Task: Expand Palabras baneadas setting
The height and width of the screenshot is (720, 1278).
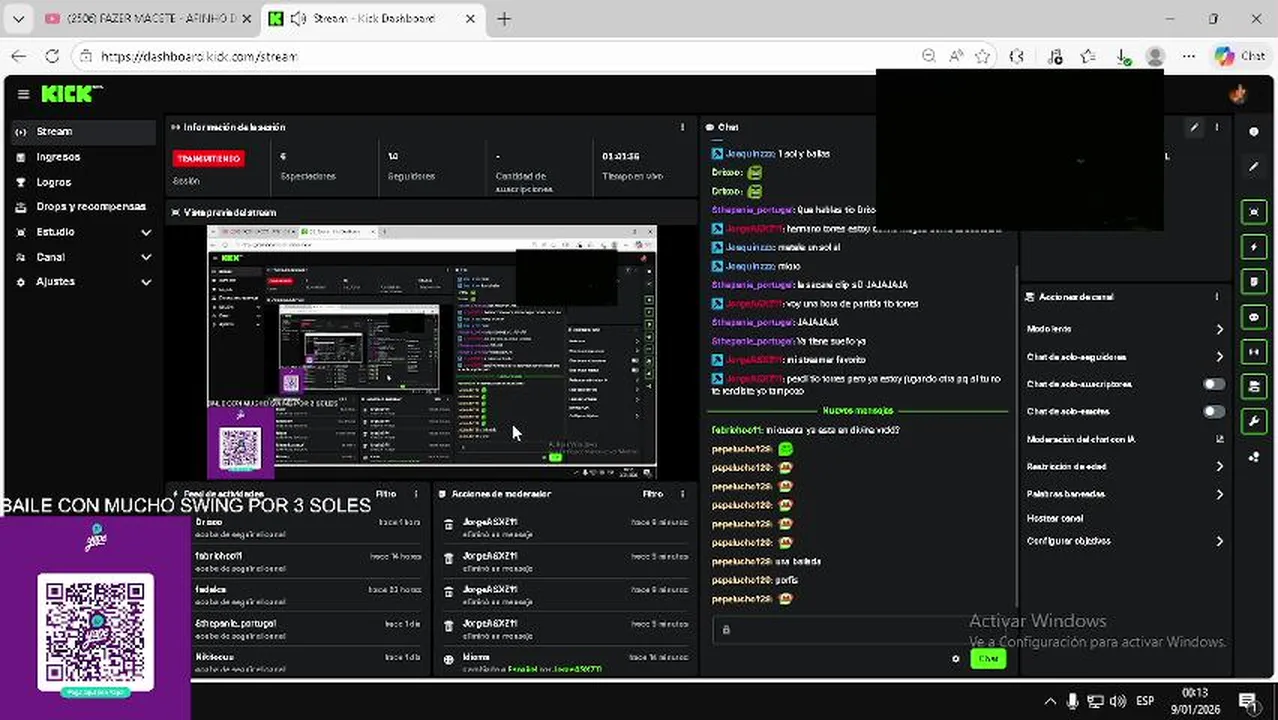Action: tap(1125, 494)
